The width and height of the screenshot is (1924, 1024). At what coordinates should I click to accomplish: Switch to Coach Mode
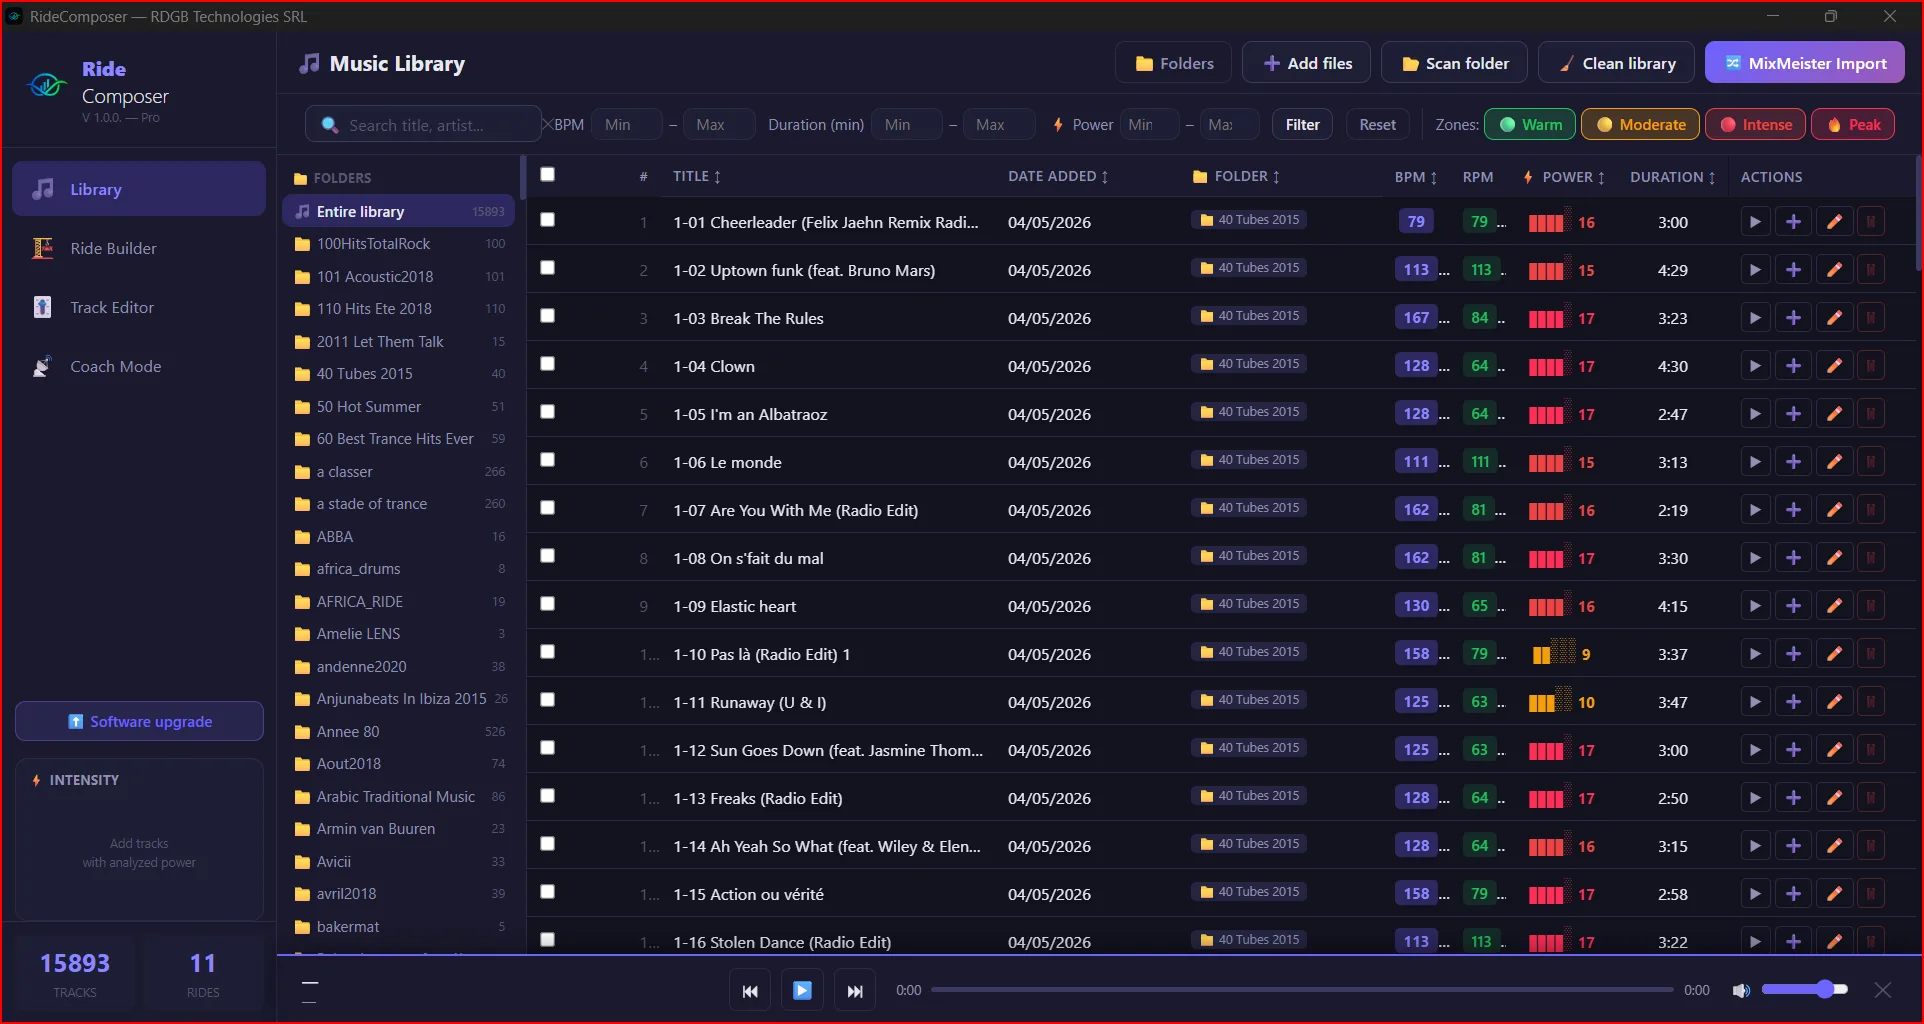coord(139,366)
